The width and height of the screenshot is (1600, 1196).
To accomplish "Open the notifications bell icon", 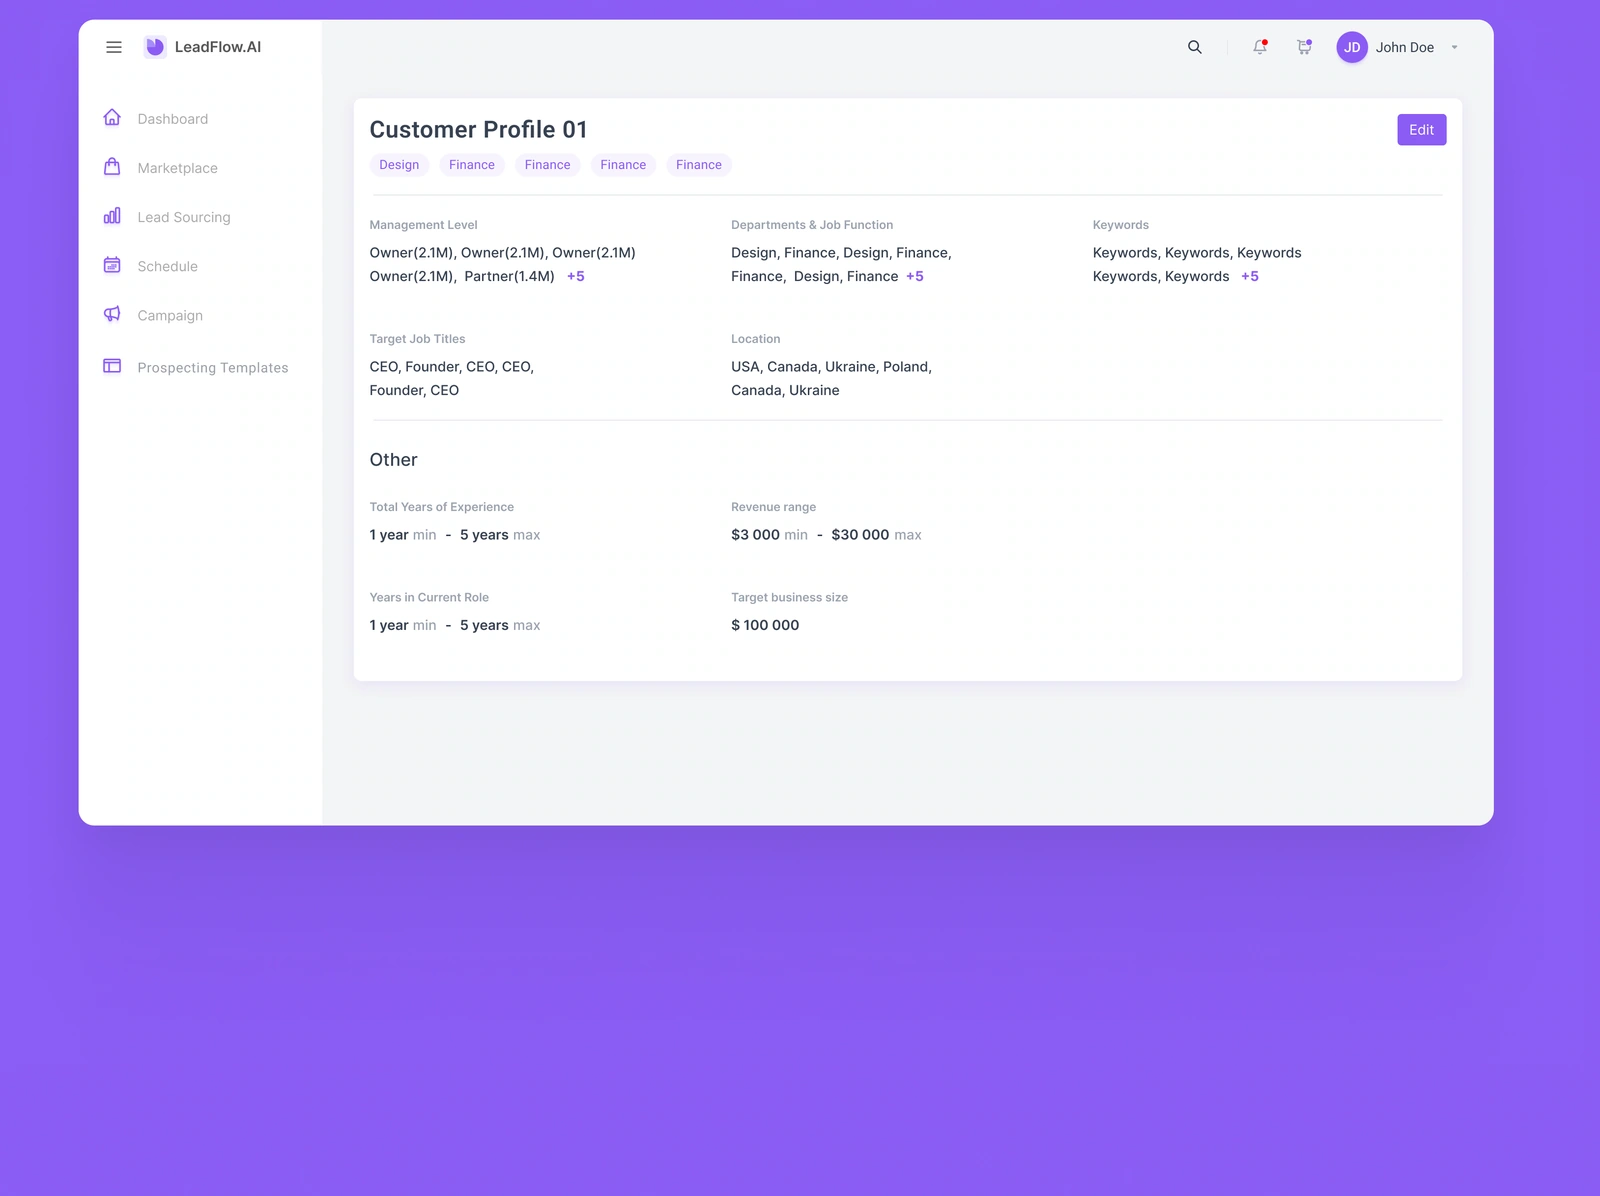I will pyautogui.click(x=1260, y=47).
